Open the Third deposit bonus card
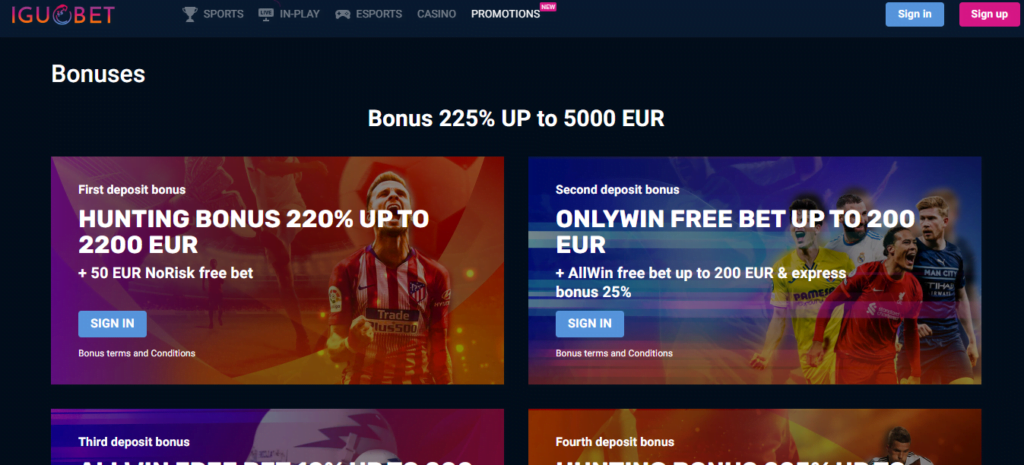 pos(278,437)
